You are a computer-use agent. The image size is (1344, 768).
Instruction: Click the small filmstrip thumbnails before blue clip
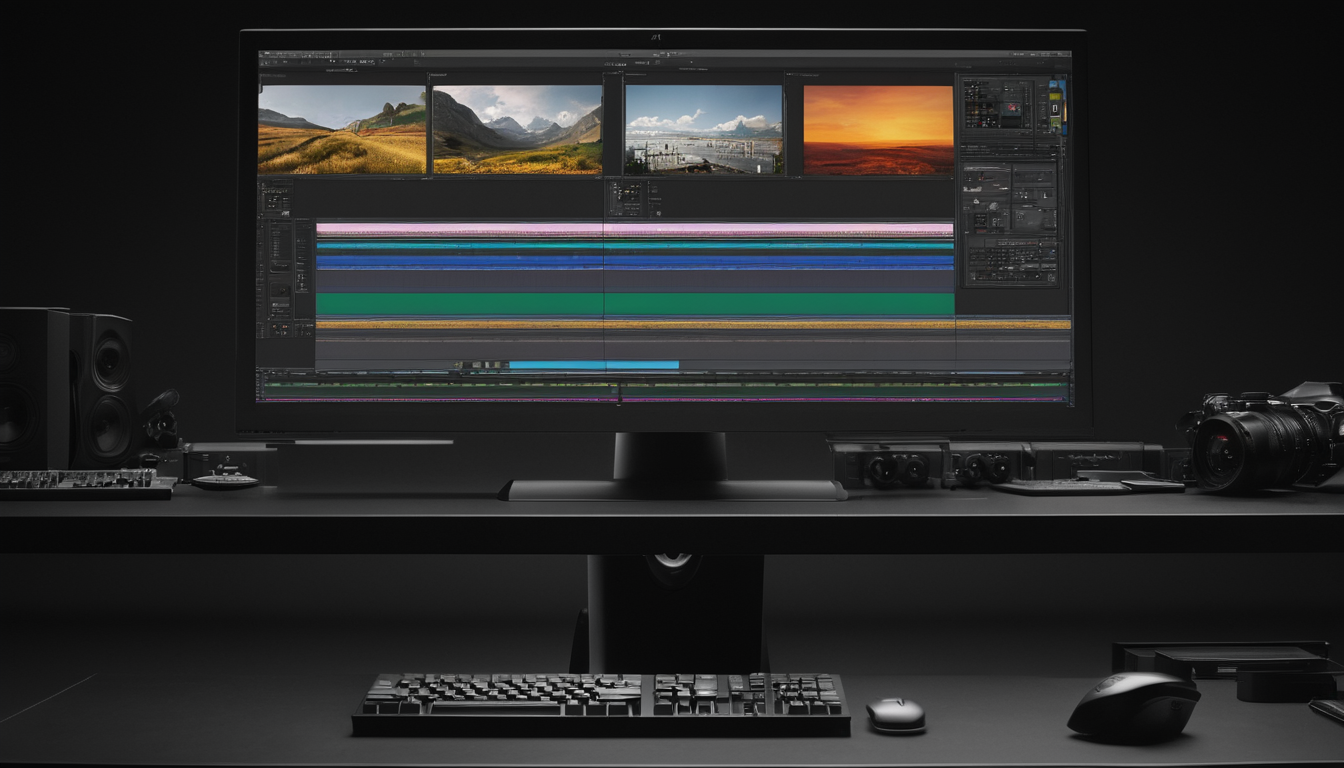pyautogui.click(x=480, y=365)
